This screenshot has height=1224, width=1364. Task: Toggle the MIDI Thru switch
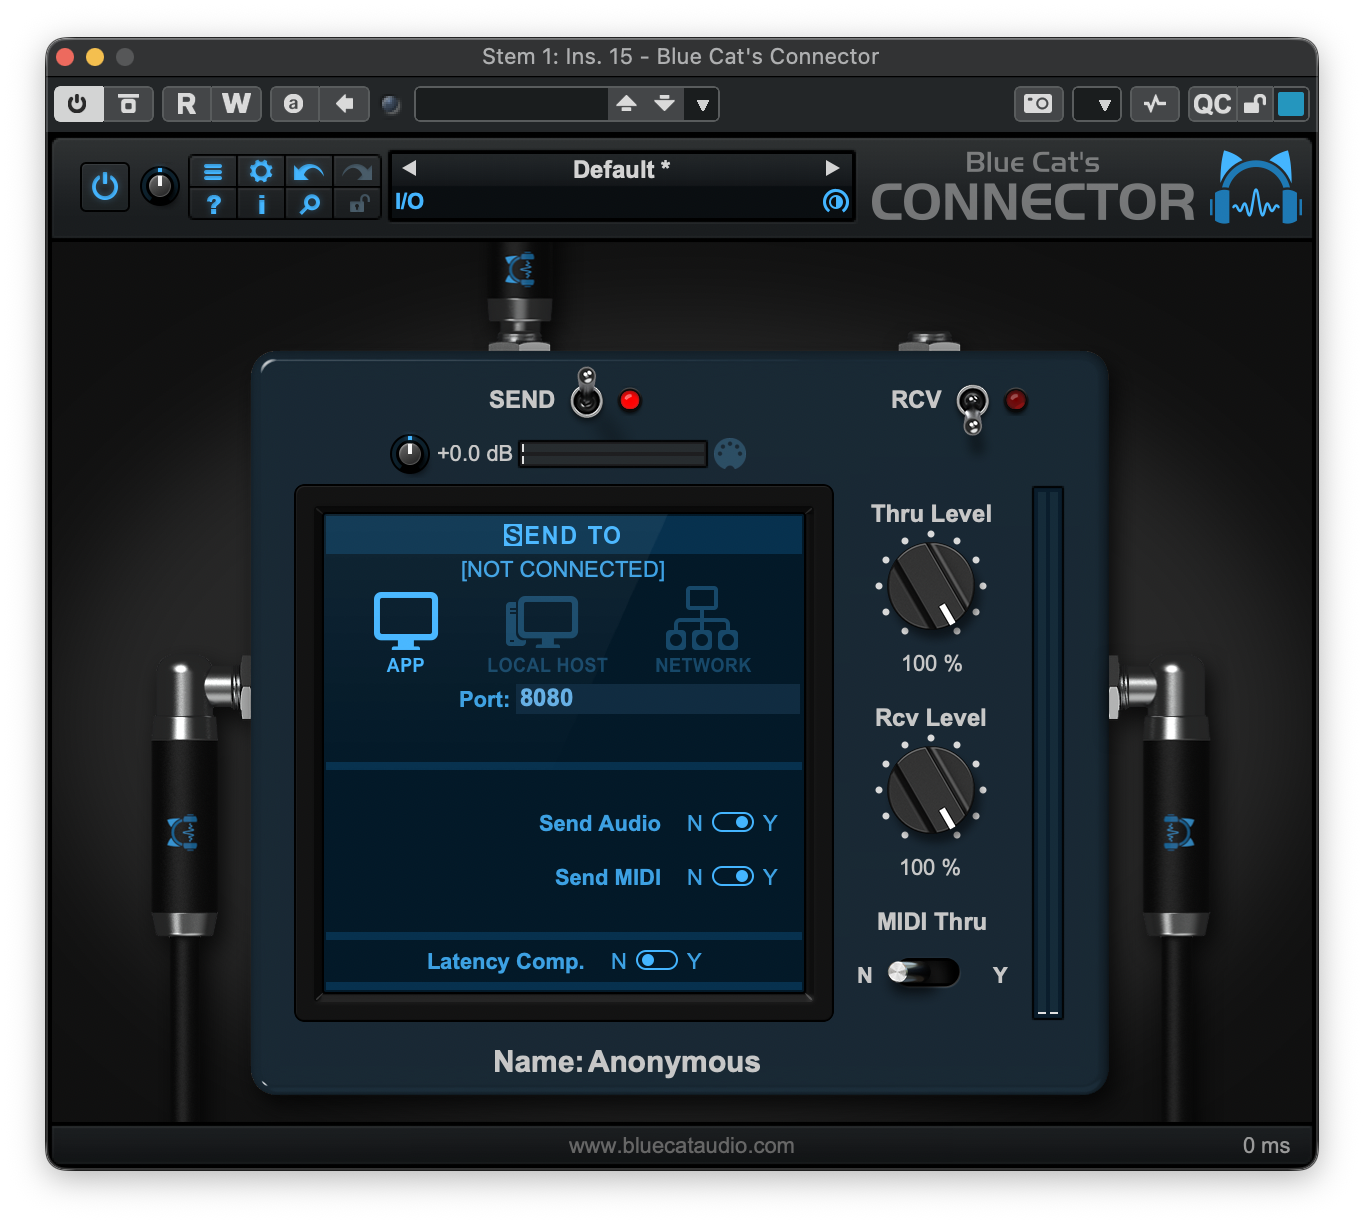pos(924,973)
